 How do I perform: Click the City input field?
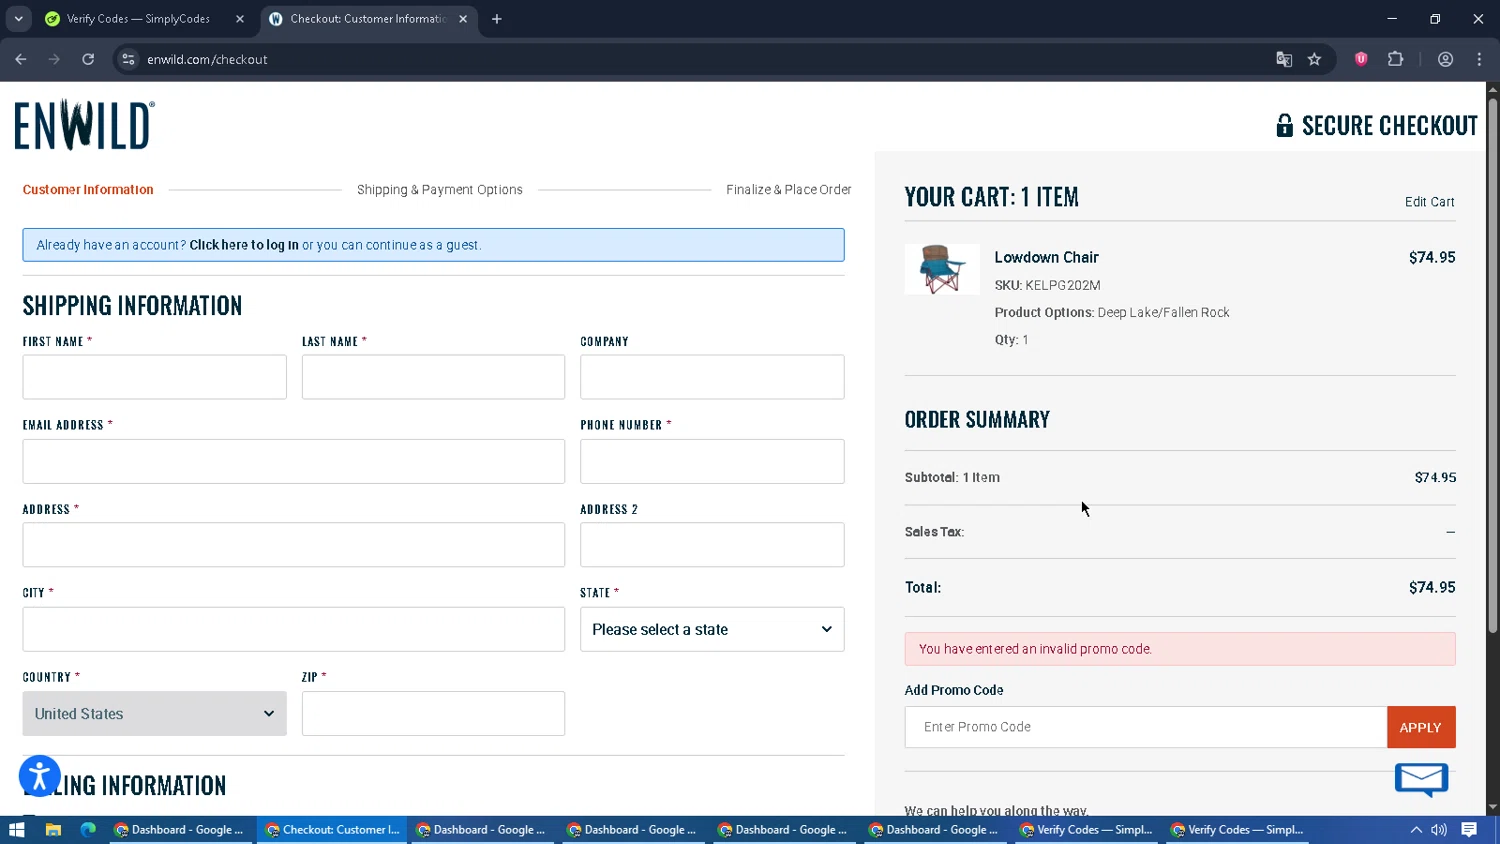[294, 629]
